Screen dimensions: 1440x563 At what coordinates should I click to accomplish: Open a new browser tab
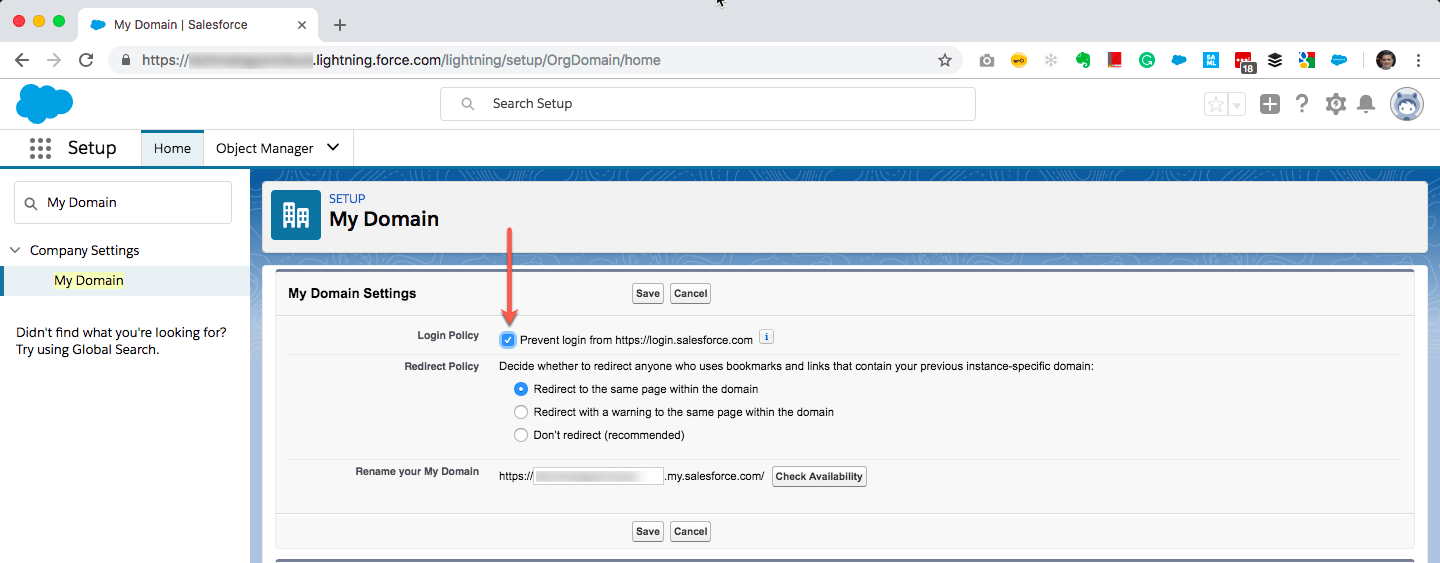pos(340,25)
